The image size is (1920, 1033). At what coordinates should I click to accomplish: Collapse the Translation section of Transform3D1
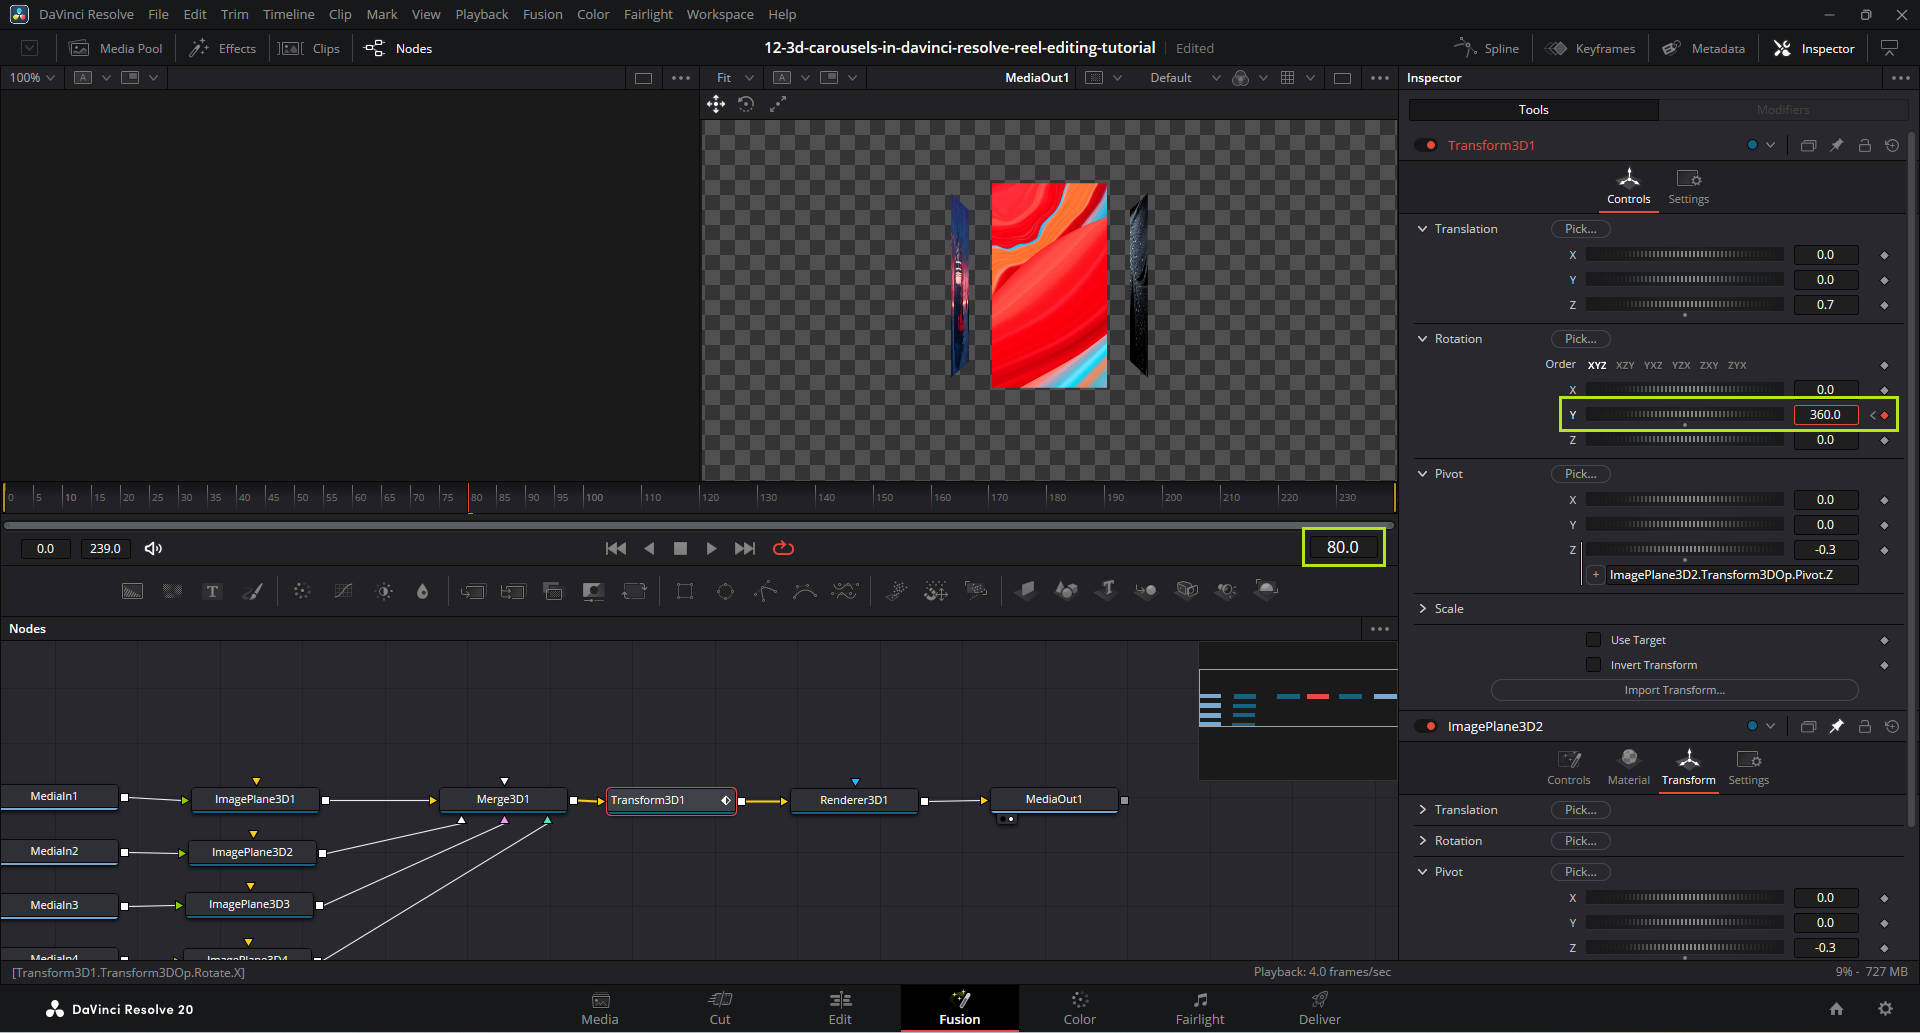coord(1423,229)
